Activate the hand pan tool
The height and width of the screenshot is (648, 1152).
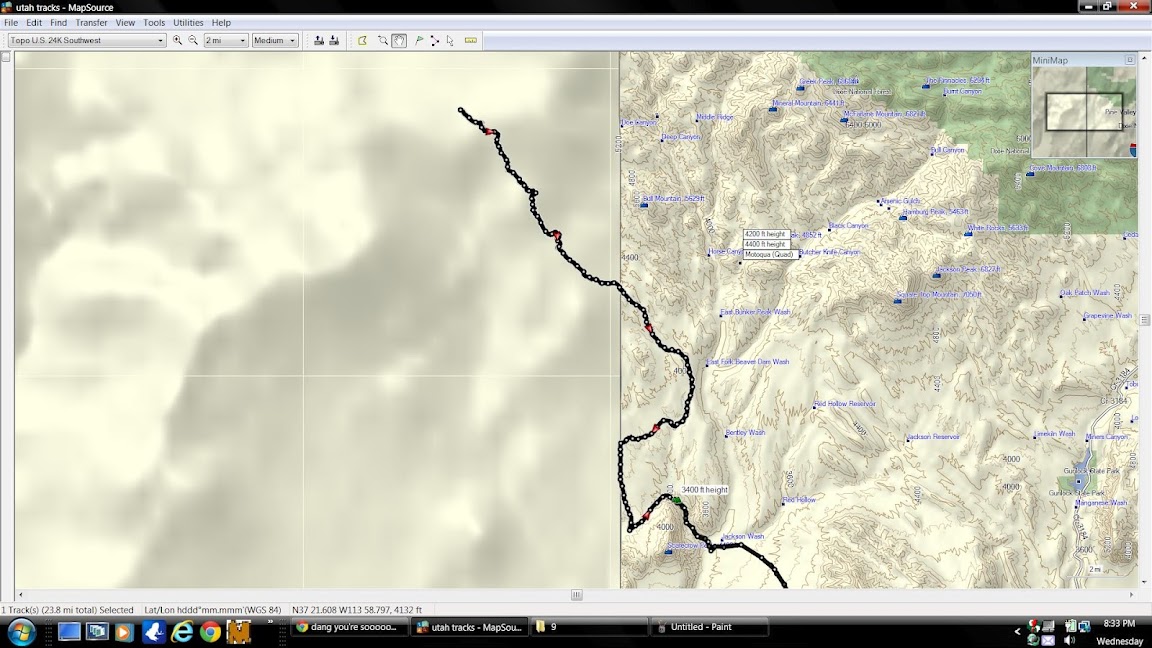399,41
